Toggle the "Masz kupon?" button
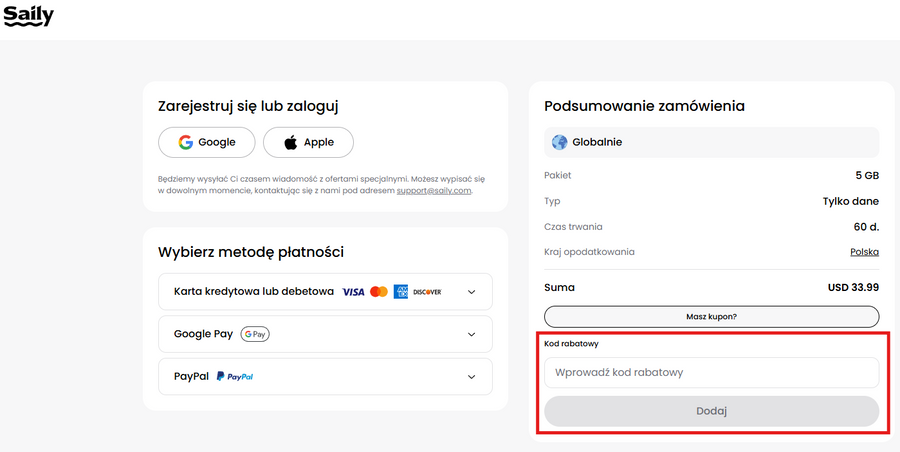 [711, 316]
